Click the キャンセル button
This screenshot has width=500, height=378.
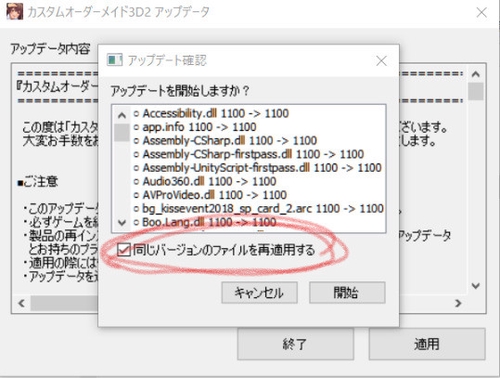pos(259,293)
